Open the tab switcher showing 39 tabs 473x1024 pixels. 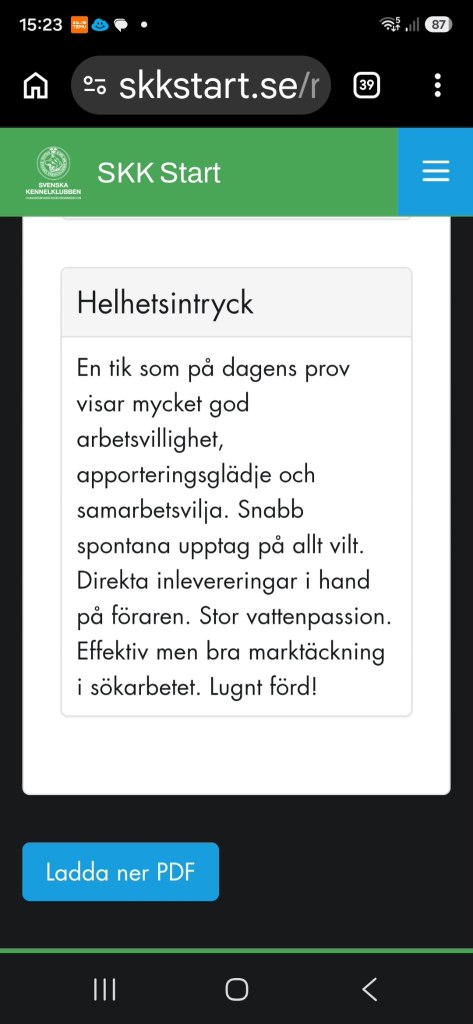[x=367, y=86]
